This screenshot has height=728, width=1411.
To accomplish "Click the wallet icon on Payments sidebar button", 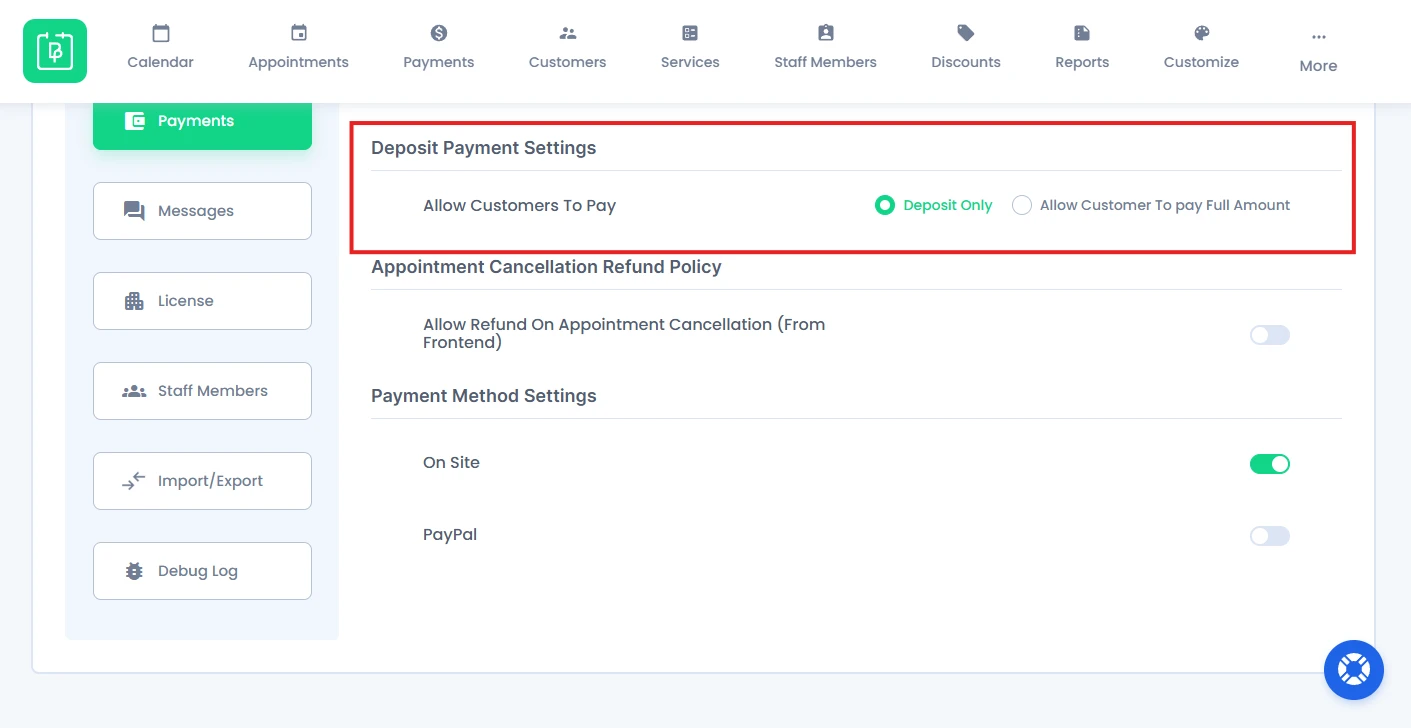I will (x=135, y=121).
